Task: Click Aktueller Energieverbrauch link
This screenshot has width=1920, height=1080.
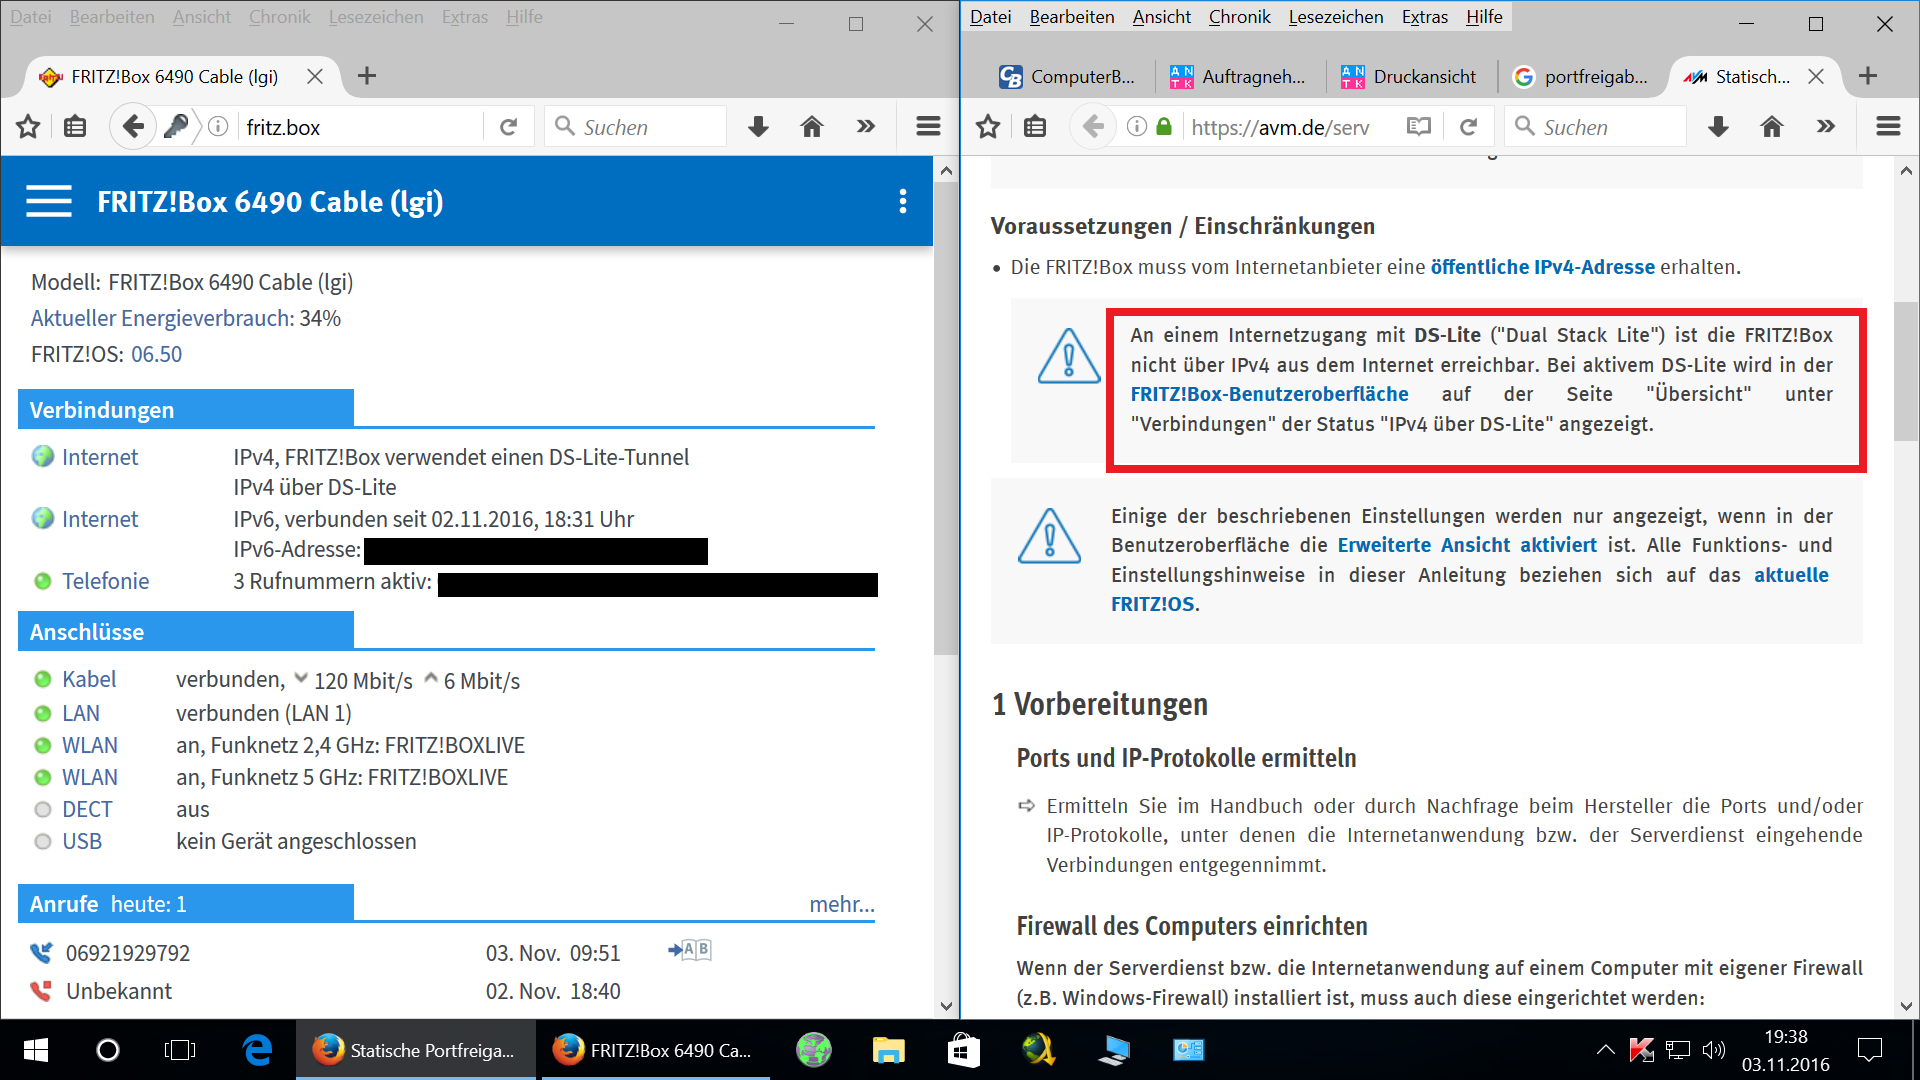Action: (x=162, y=318)
